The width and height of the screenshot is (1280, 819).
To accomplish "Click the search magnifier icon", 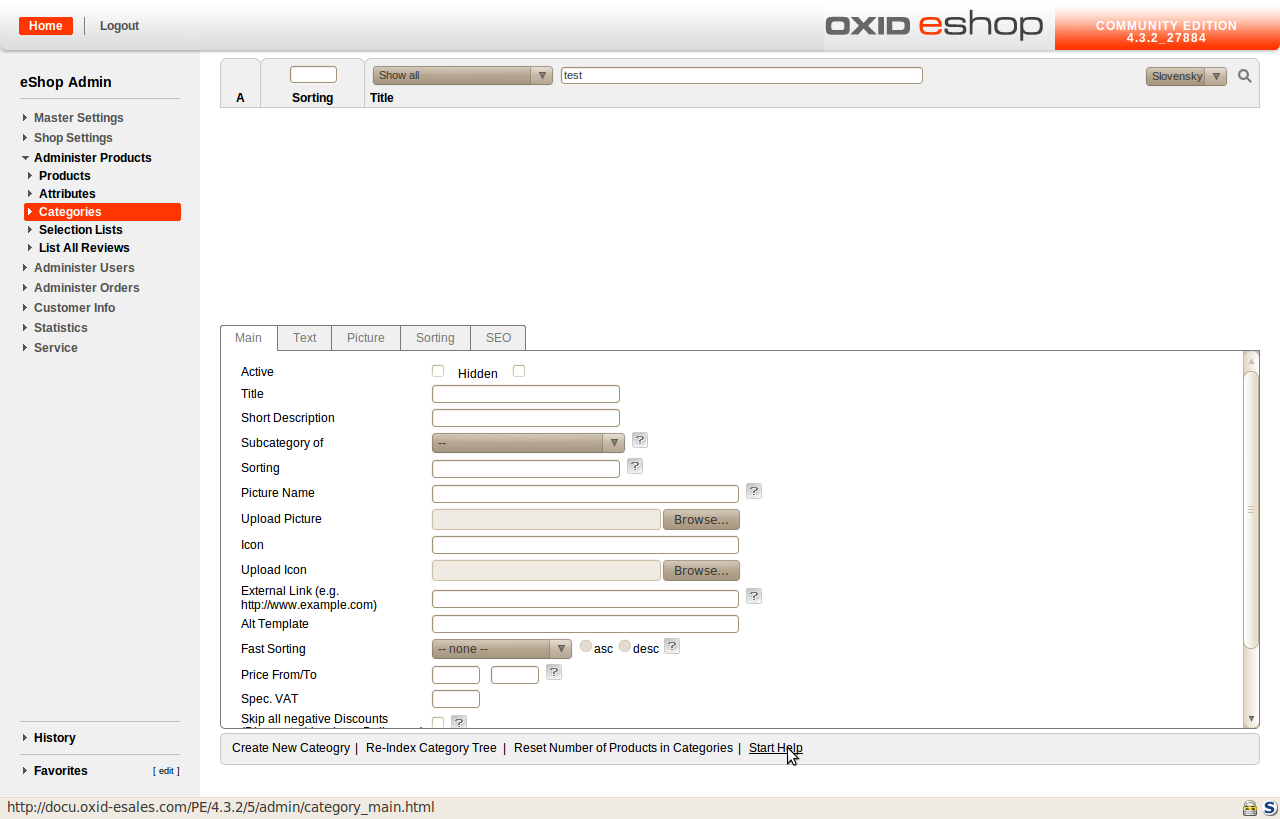I will [1244, 76].
